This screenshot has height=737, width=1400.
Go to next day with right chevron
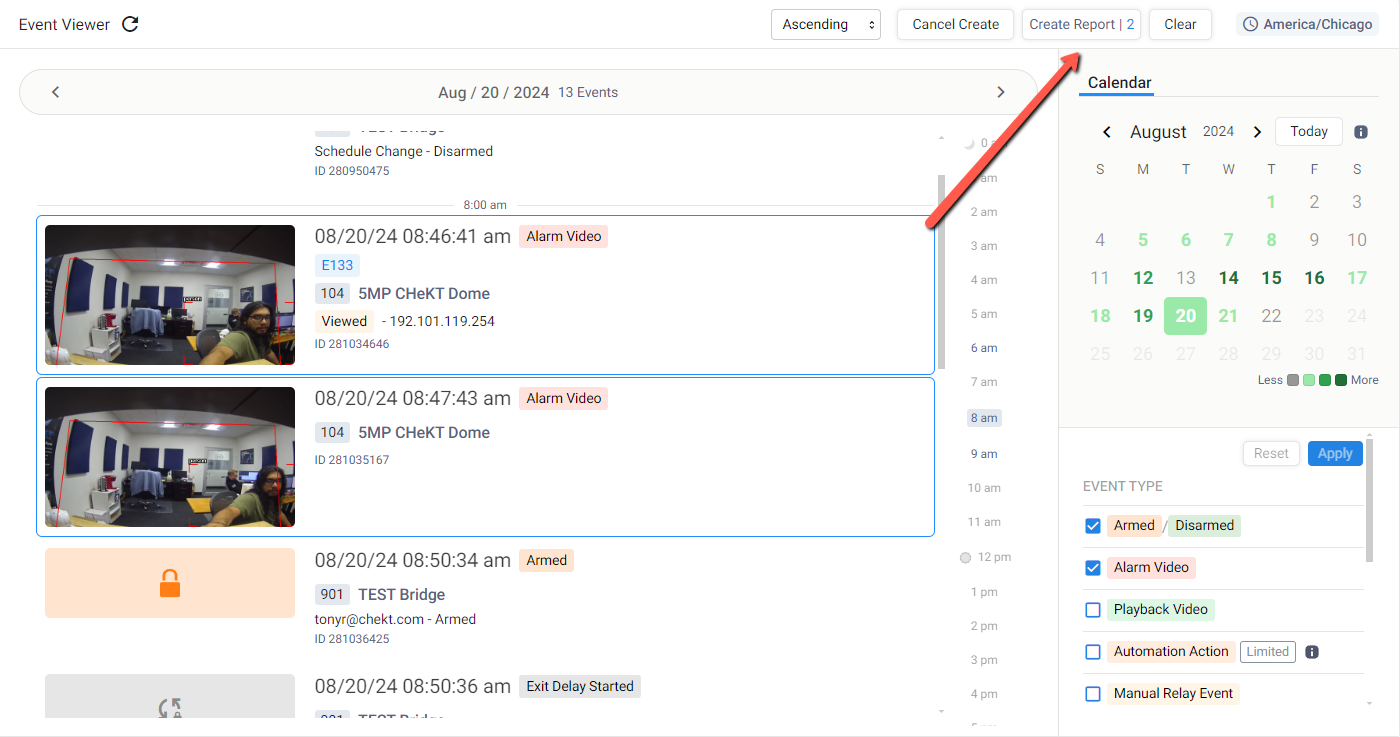click(x=1000, y=92)
